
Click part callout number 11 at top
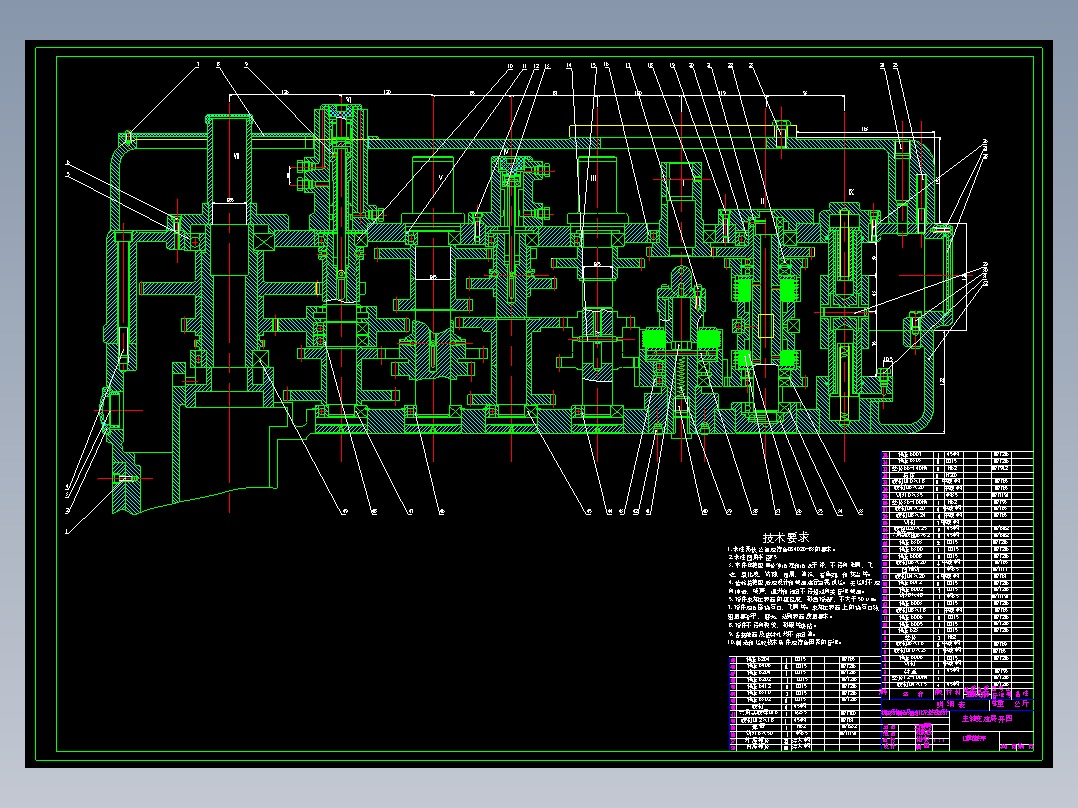[x=524, y=67]
